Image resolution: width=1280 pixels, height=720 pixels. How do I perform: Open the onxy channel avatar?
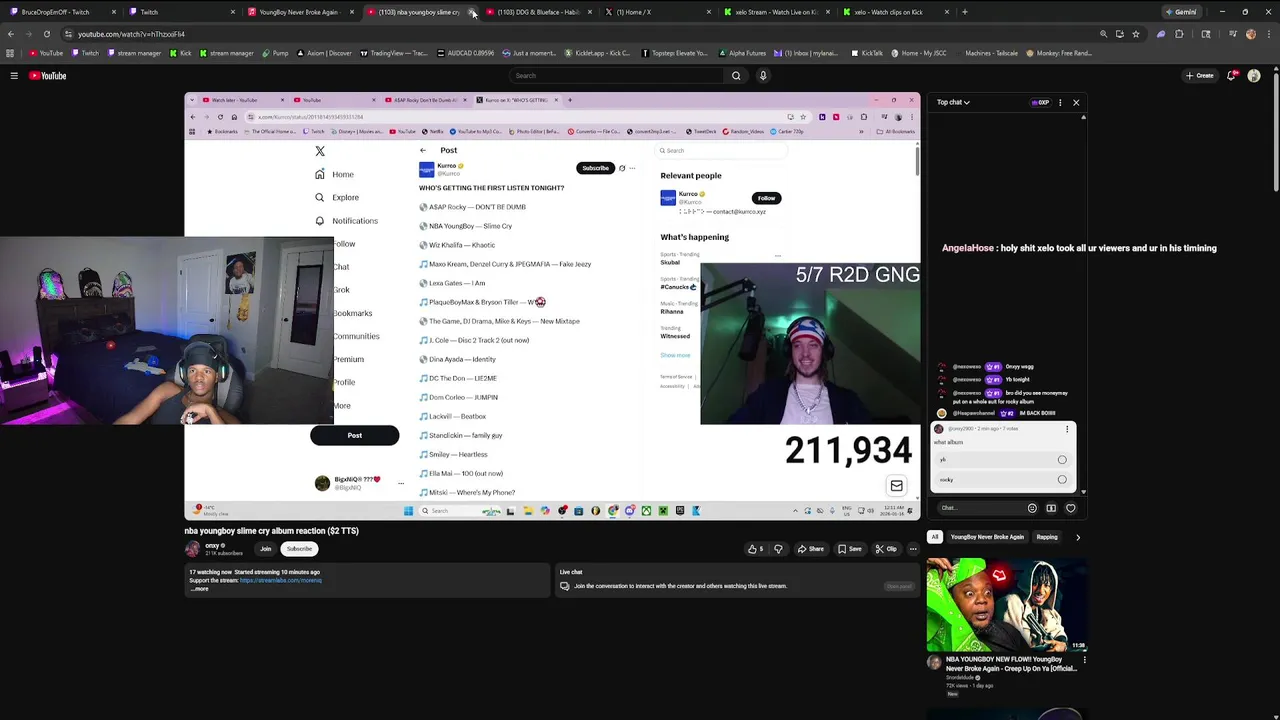tap(192, 549)
